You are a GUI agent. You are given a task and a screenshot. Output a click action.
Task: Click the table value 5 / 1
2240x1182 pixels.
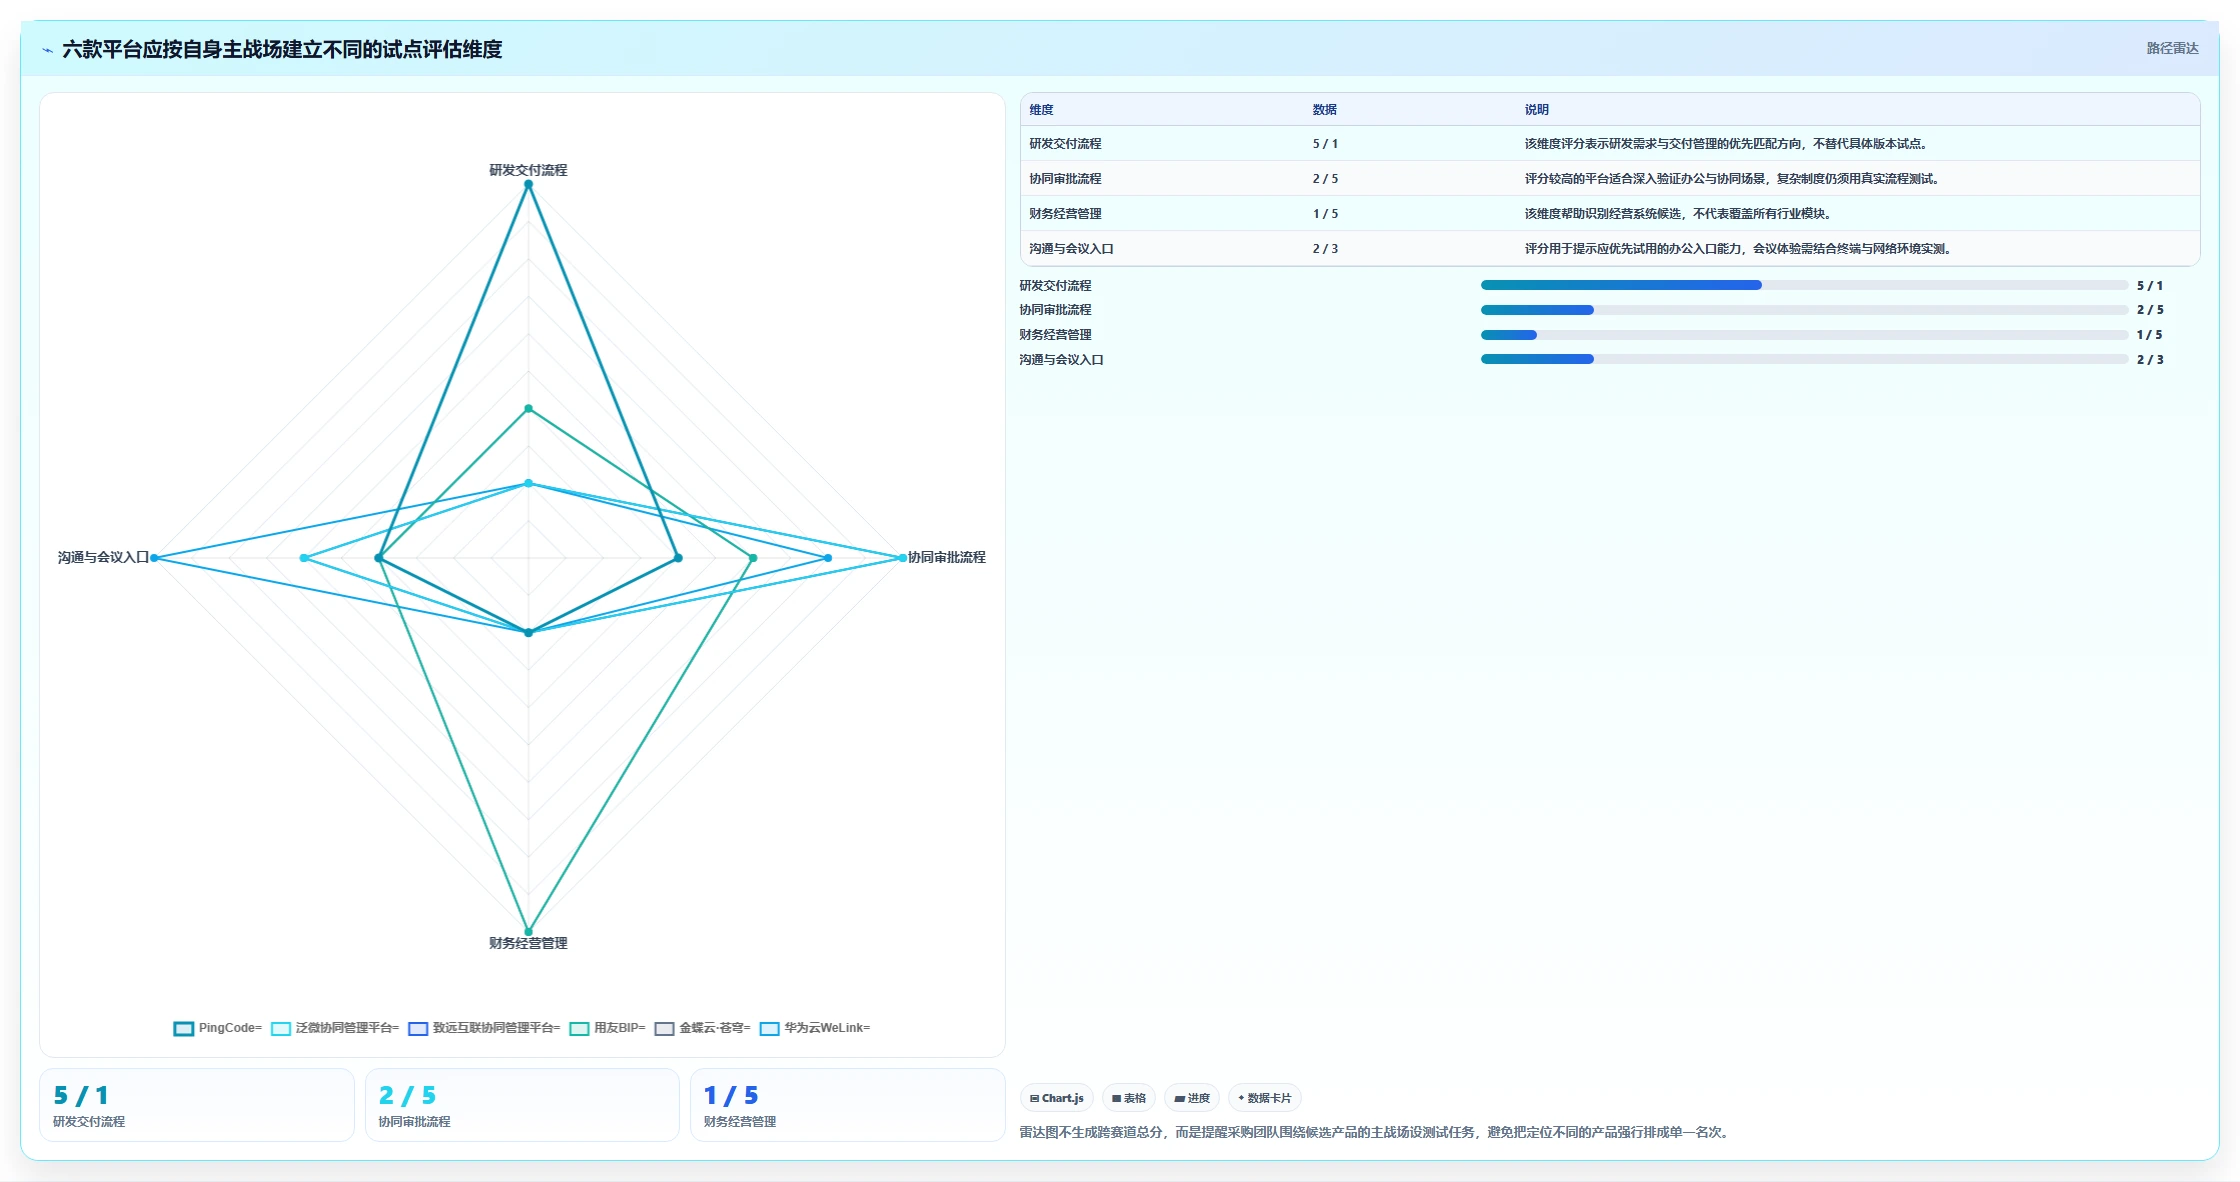pyautogui.click(x=1325, y=144)
